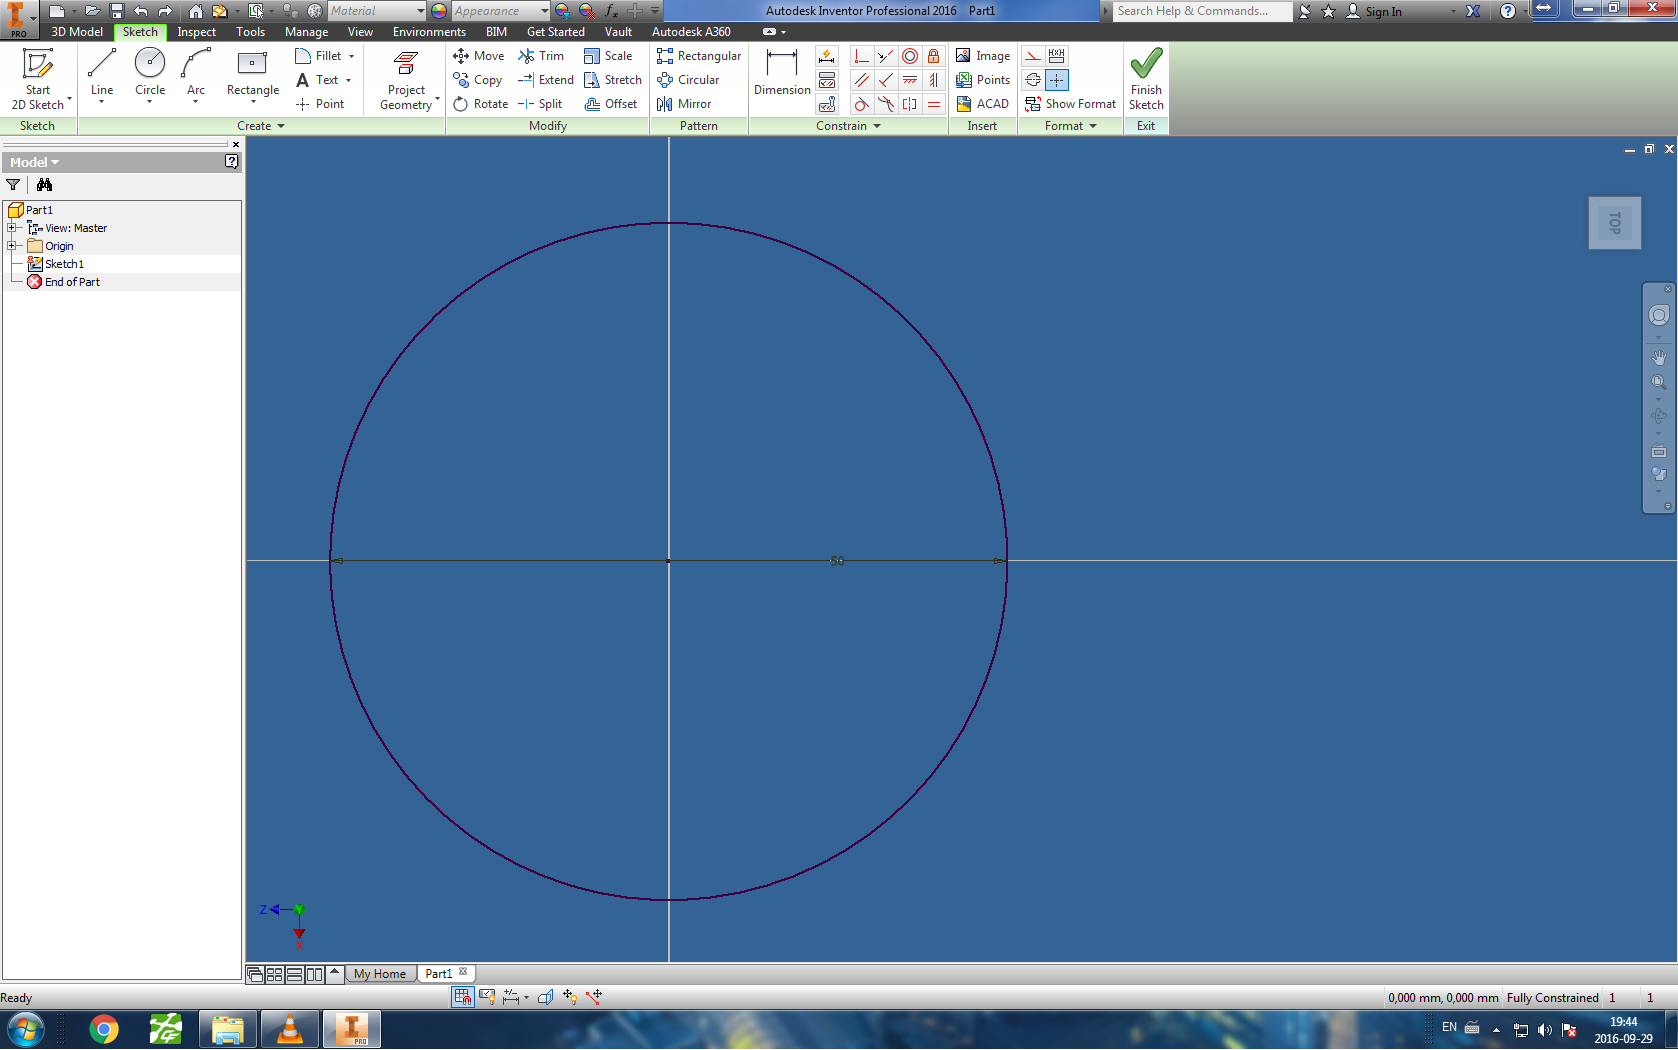Click the Automatic Dimensions and Constraints icon
Image resolution: width=1678 pixels, height=1050 pixels.
pyautogui.click(x=827, y=56)
